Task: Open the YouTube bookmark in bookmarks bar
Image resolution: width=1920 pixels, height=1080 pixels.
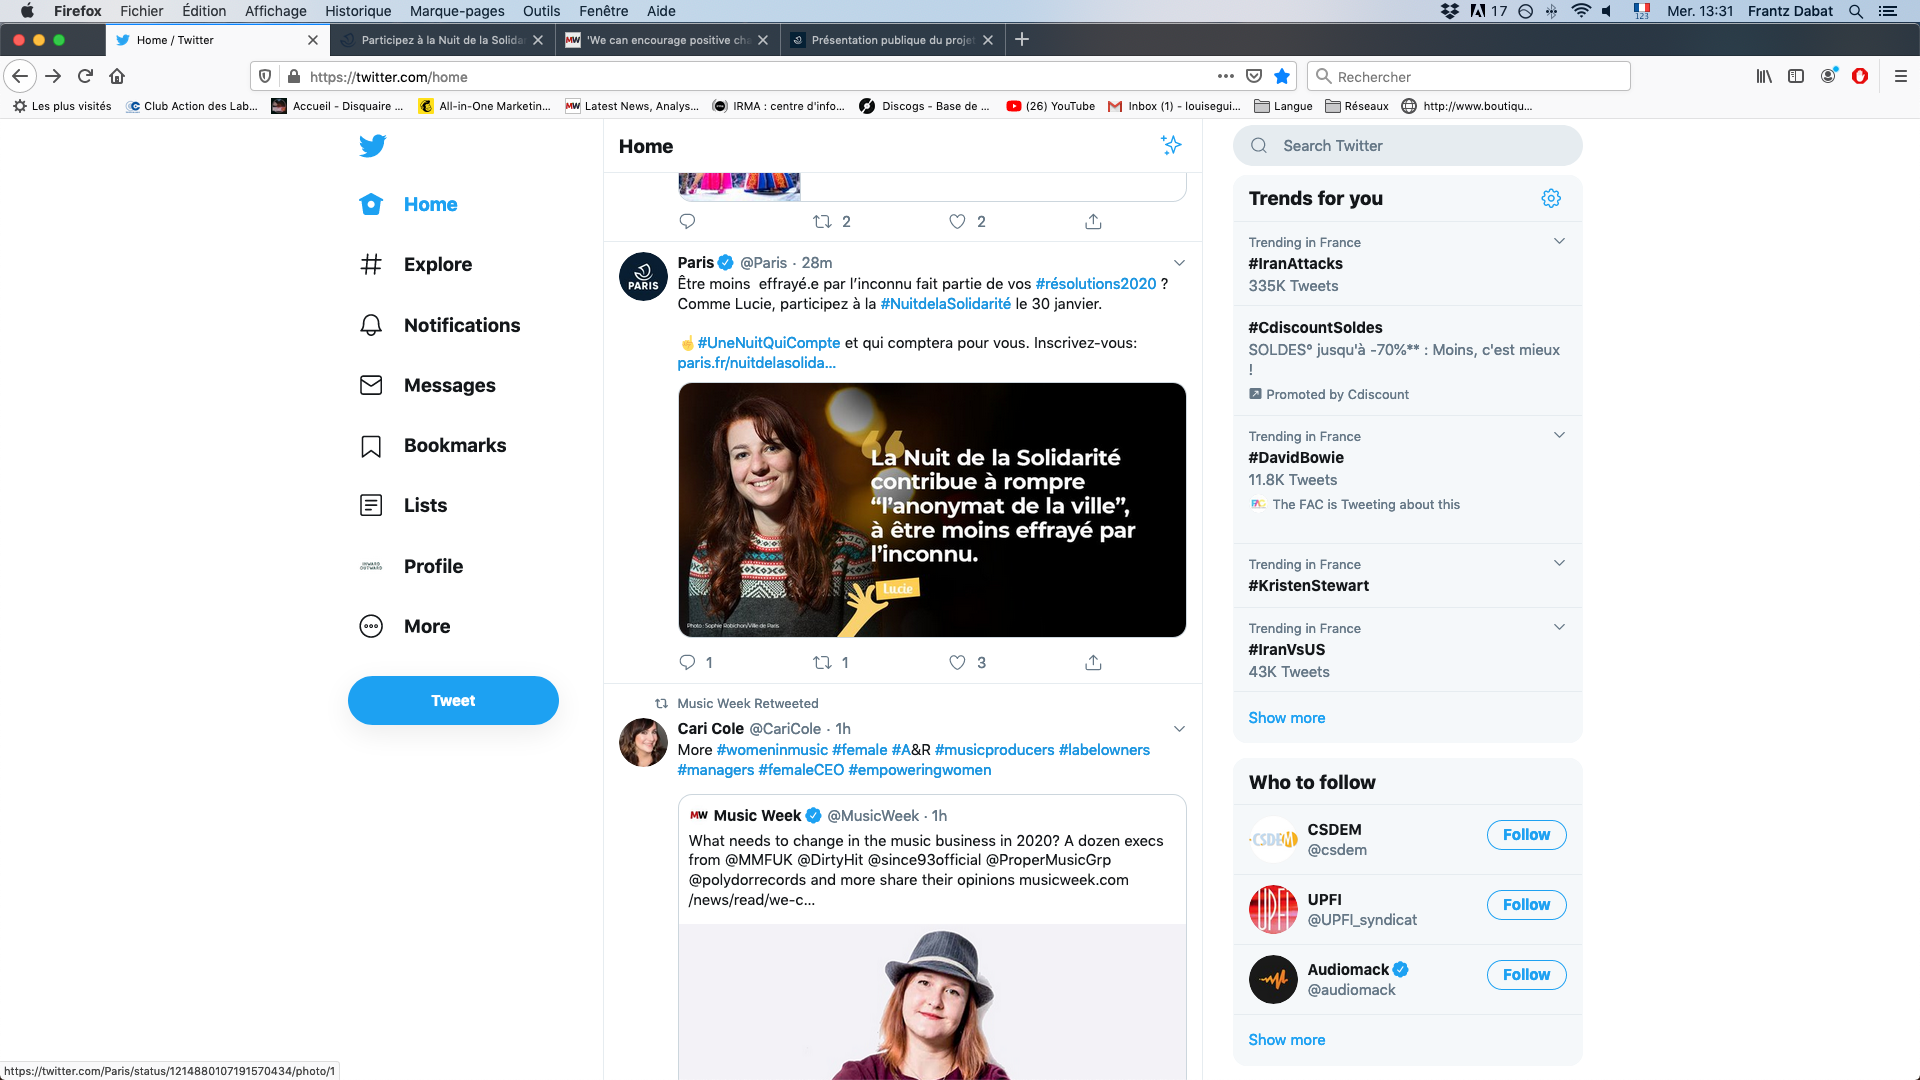Action: click(x=1050, y=106)
